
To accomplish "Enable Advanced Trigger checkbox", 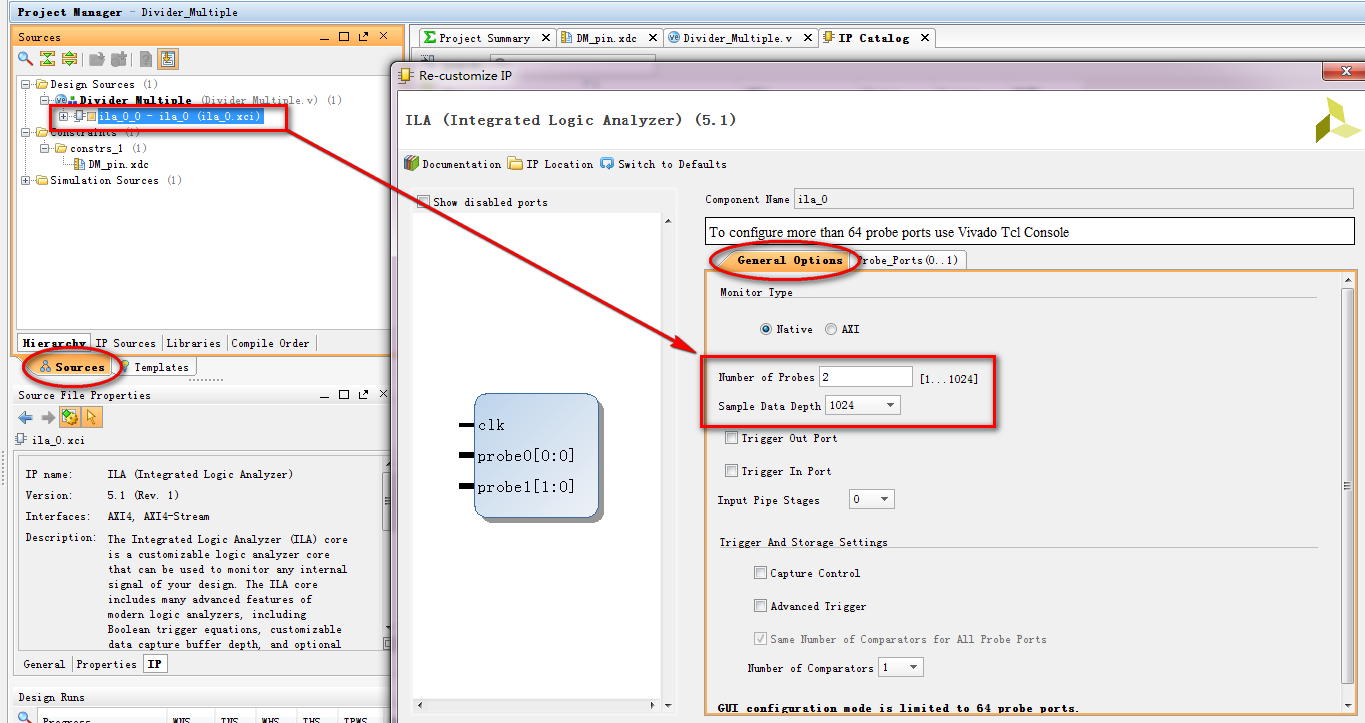I will coord(761,606).
